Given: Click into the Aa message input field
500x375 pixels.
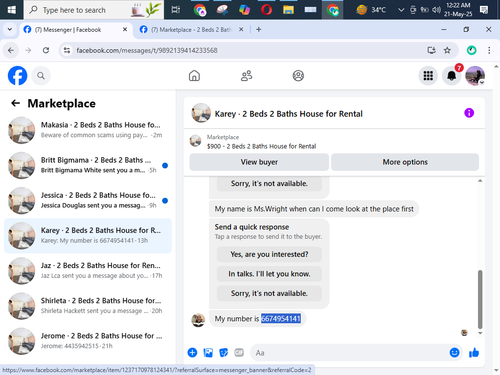Looking at the screenshot, I should (350, 353).
